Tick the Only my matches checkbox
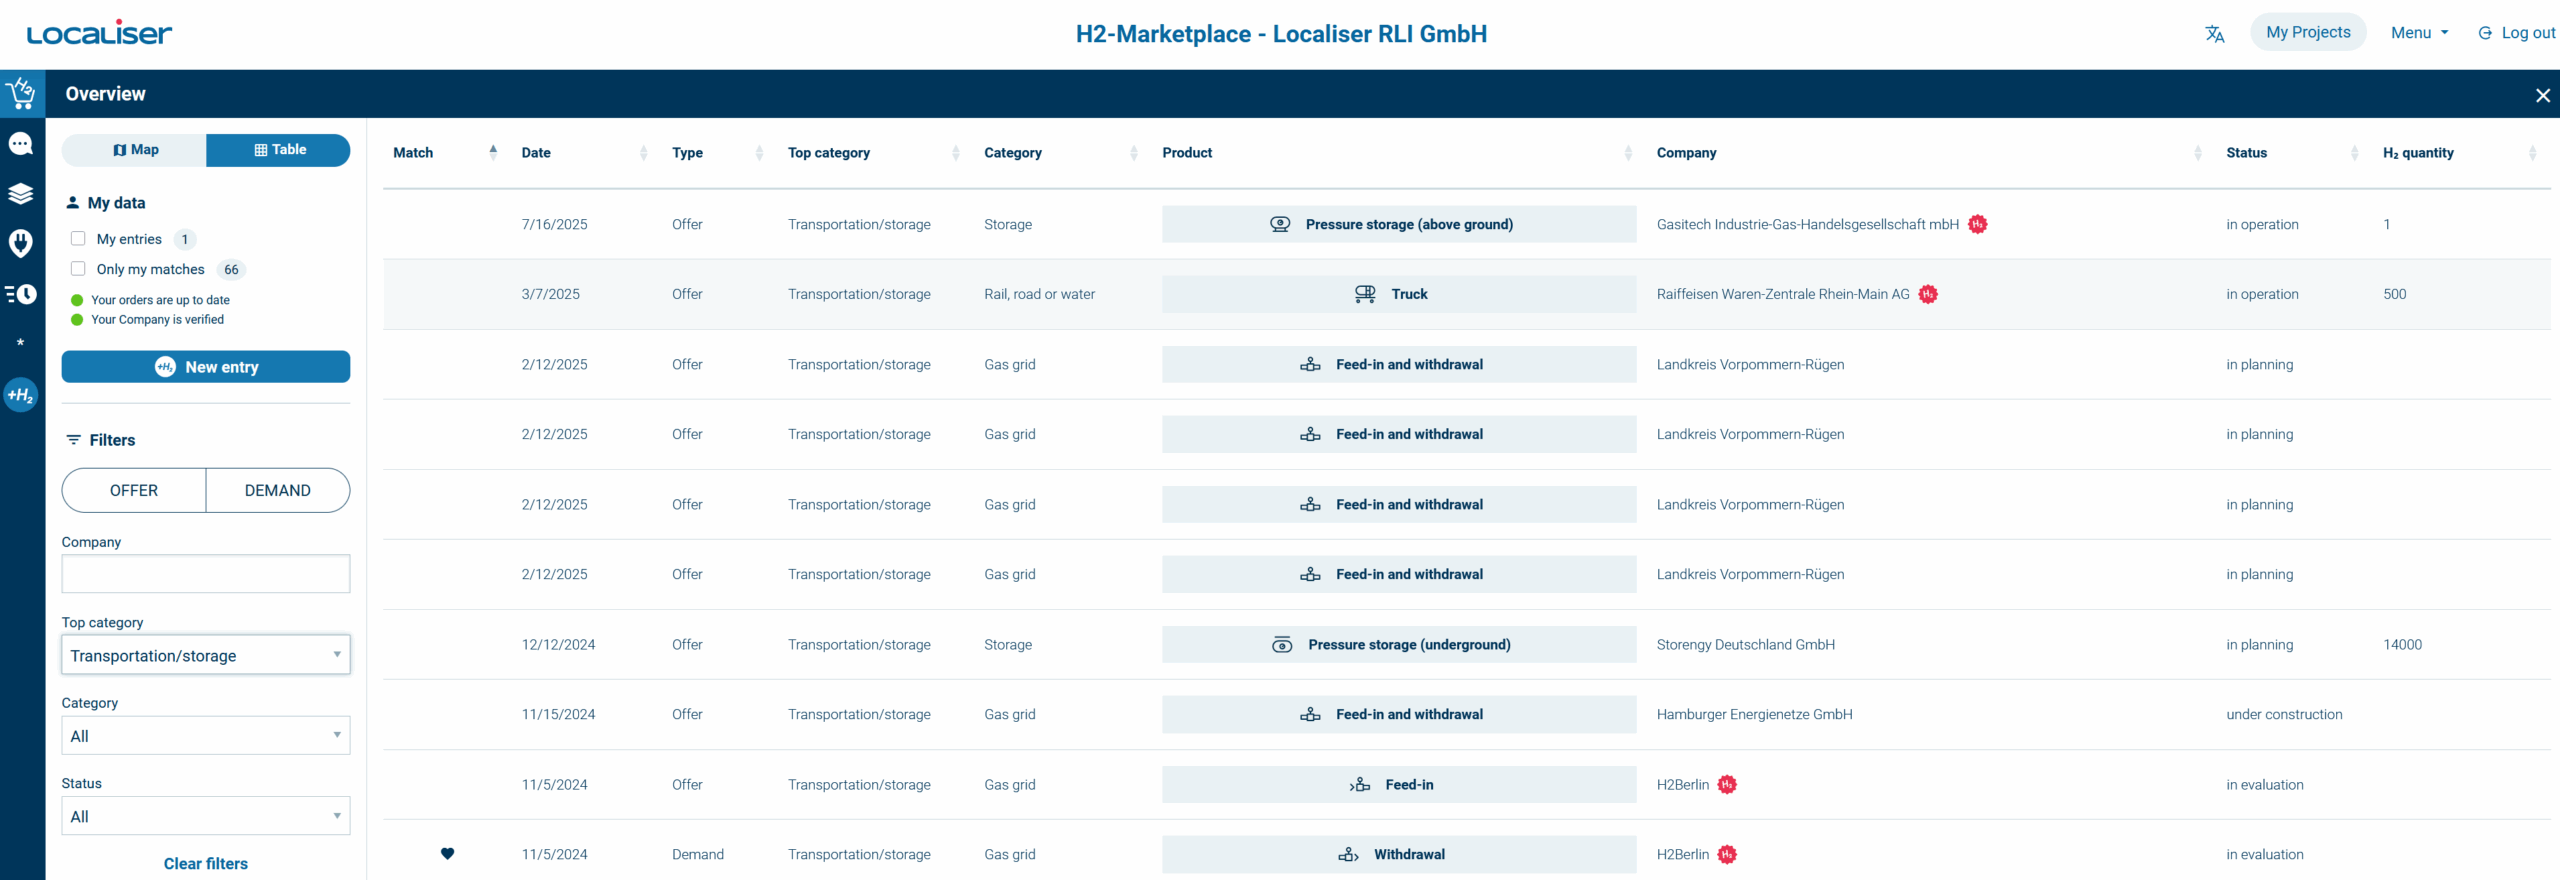 click(x=78, y=269)
